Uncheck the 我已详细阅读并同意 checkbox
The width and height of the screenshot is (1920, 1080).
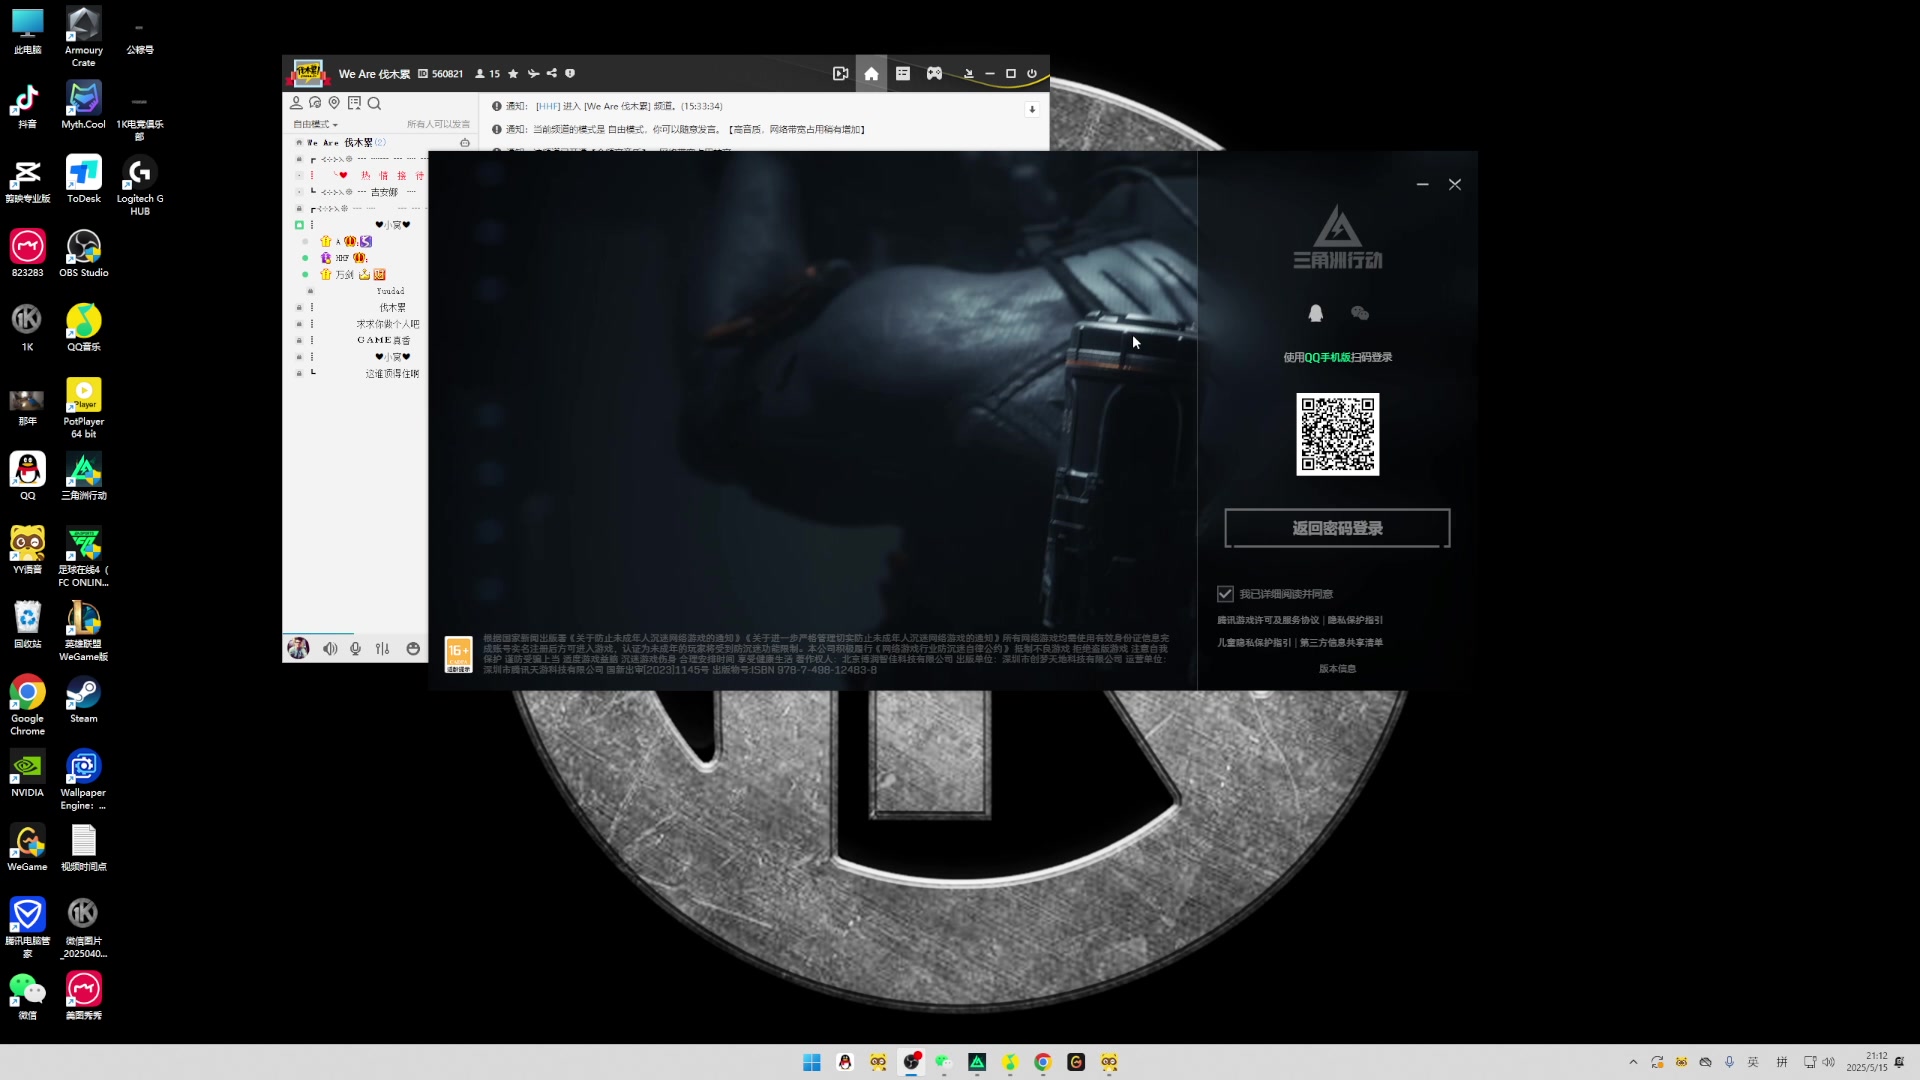coord(1225,594)
